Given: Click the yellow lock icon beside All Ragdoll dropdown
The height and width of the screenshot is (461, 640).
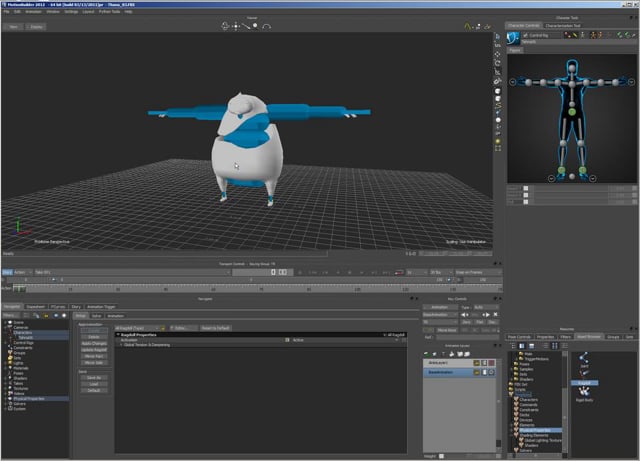Looking at the screenshot, I should click(x=162, y=328).
